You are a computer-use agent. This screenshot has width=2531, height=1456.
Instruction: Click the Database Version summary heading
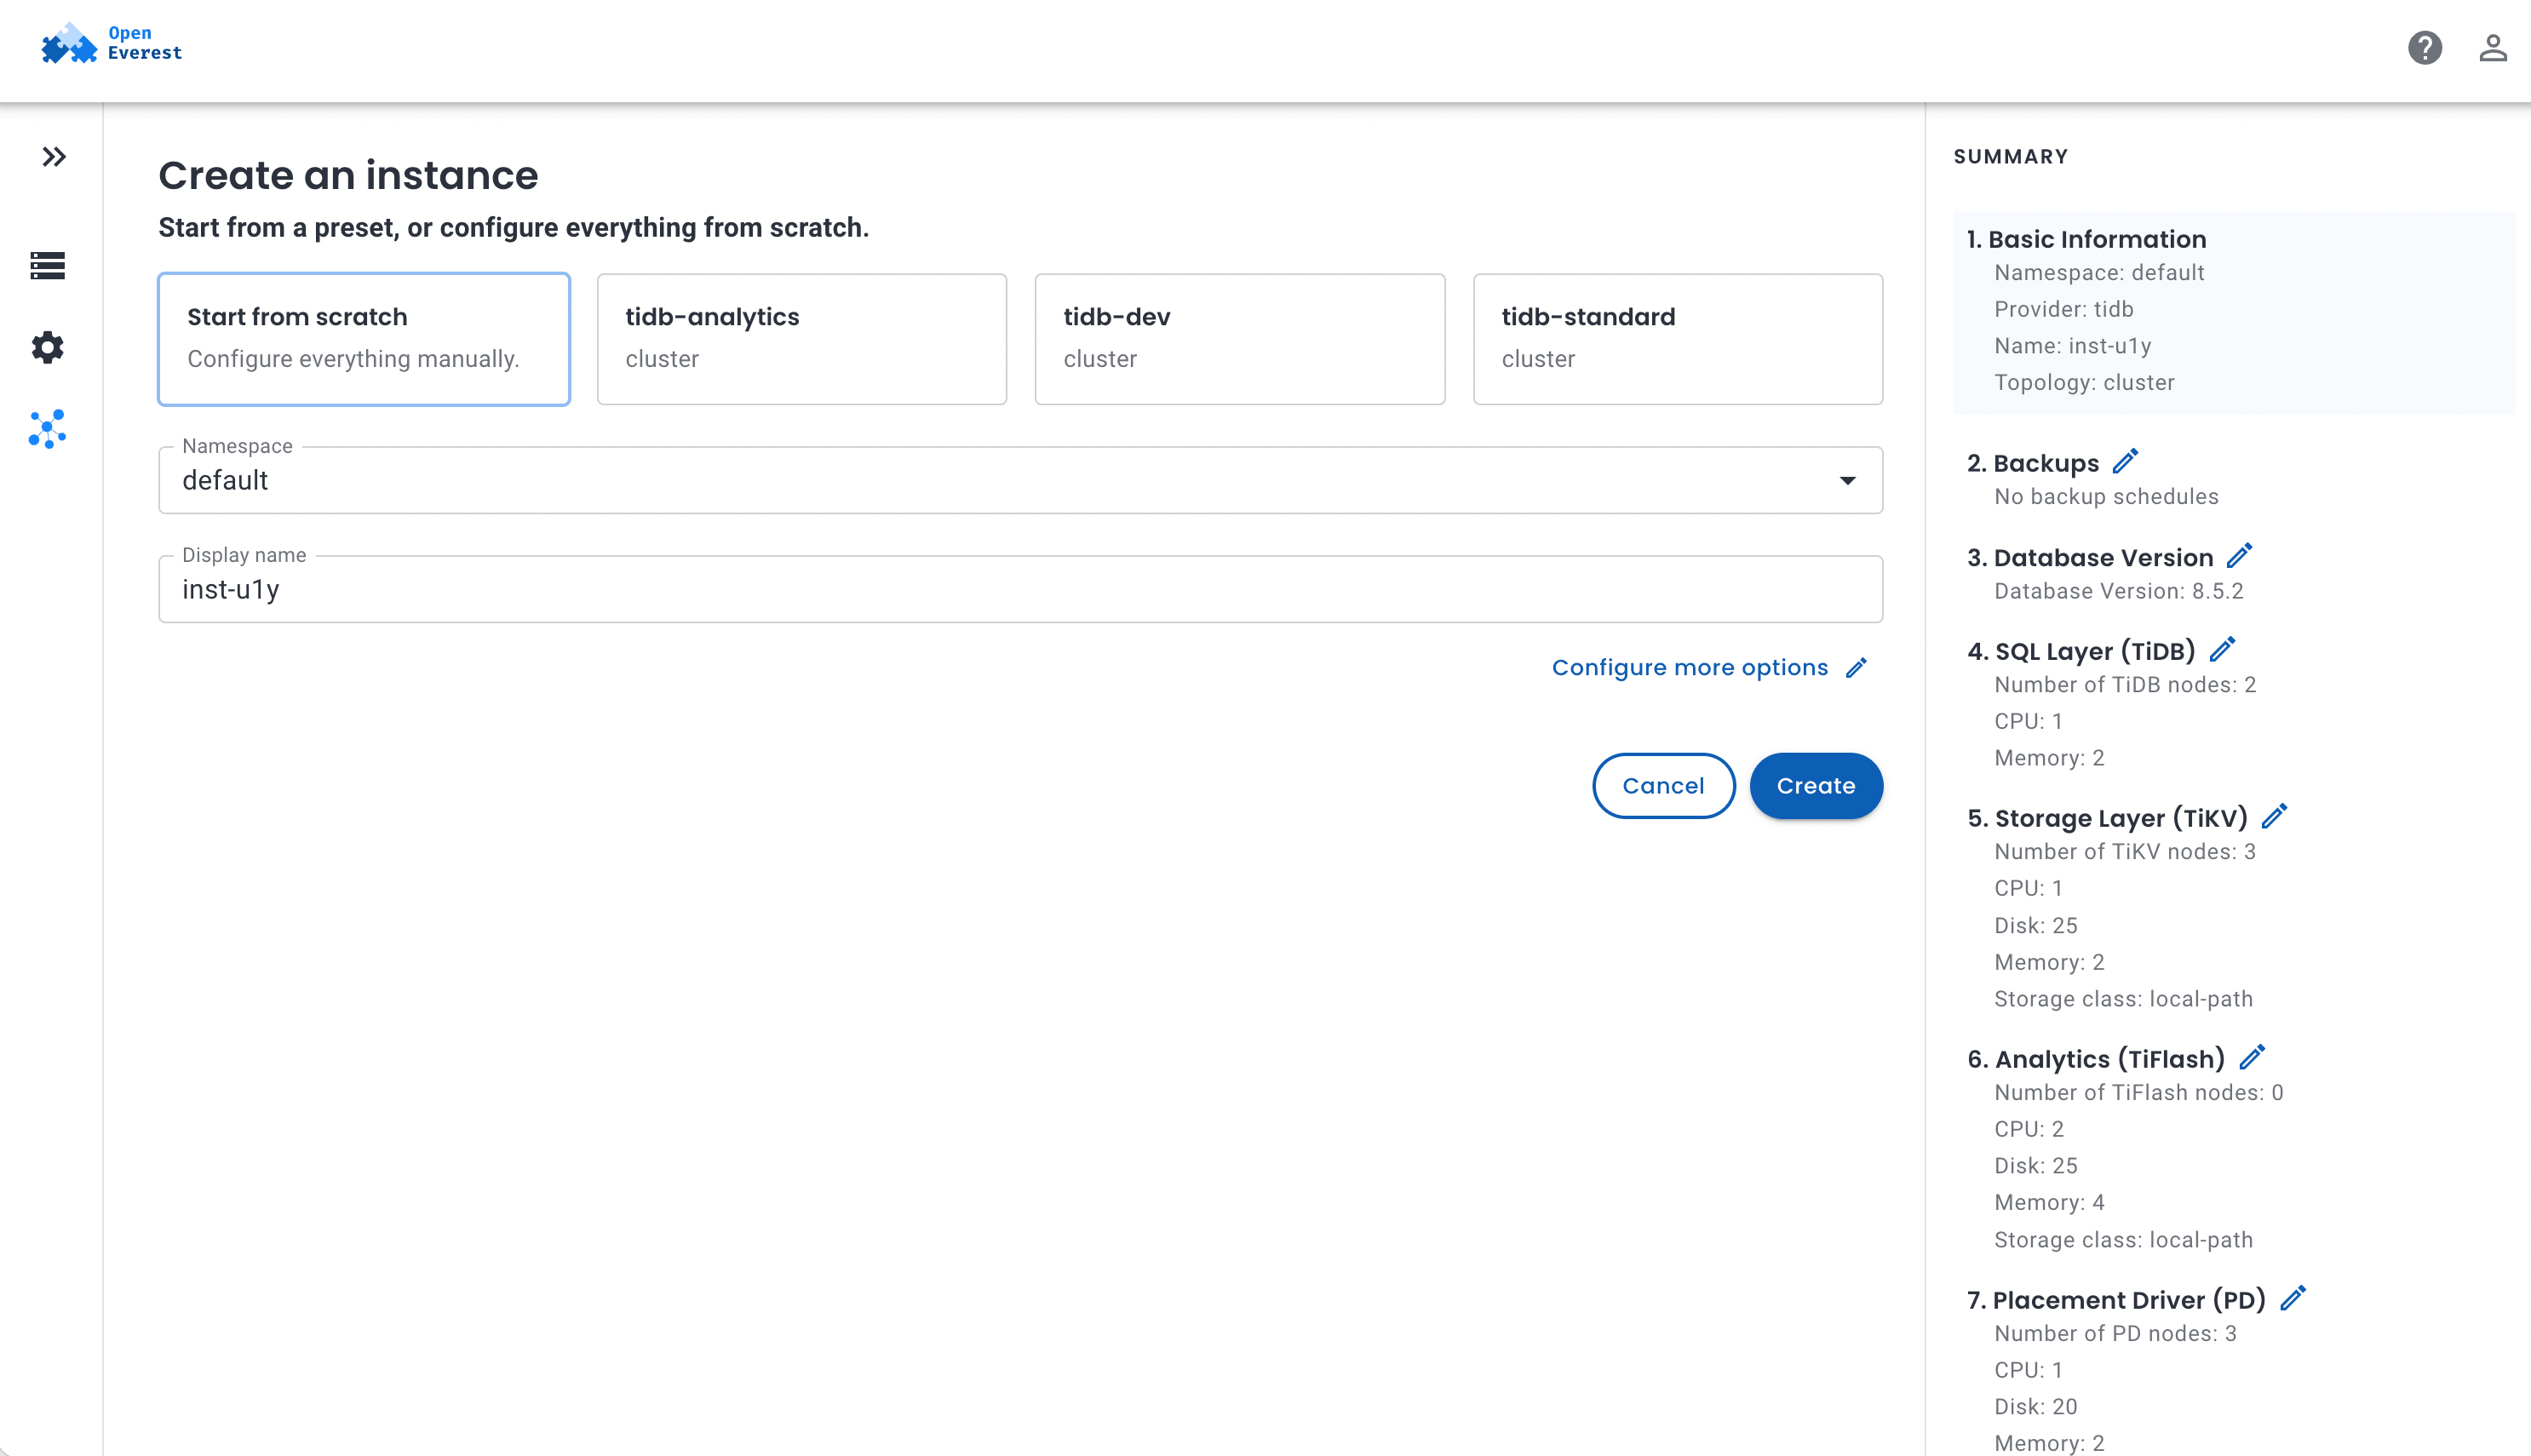(2090, 557)
